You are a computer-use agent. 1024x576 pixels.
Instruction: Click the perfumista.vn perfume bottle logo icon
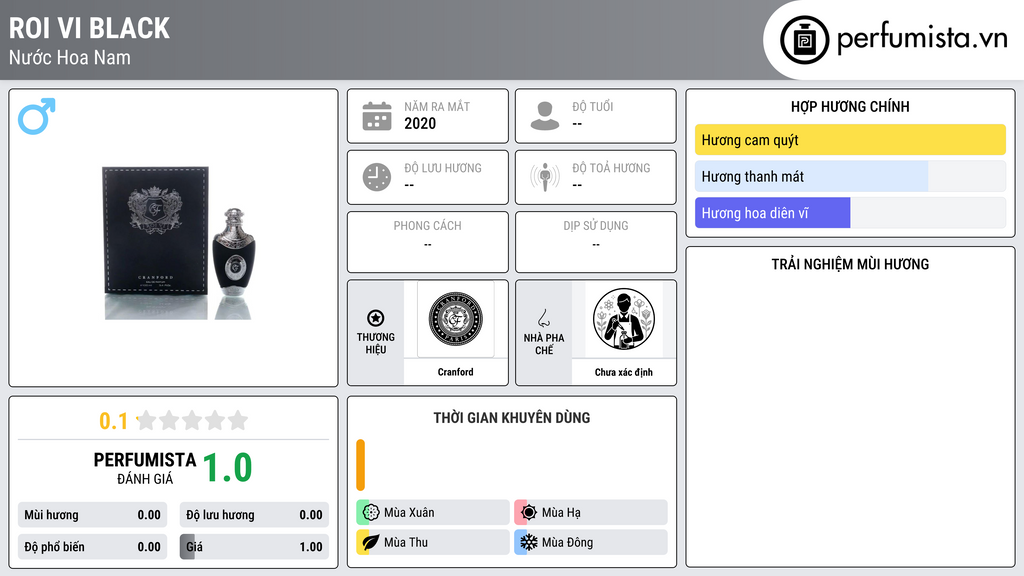tap(804, 40)
